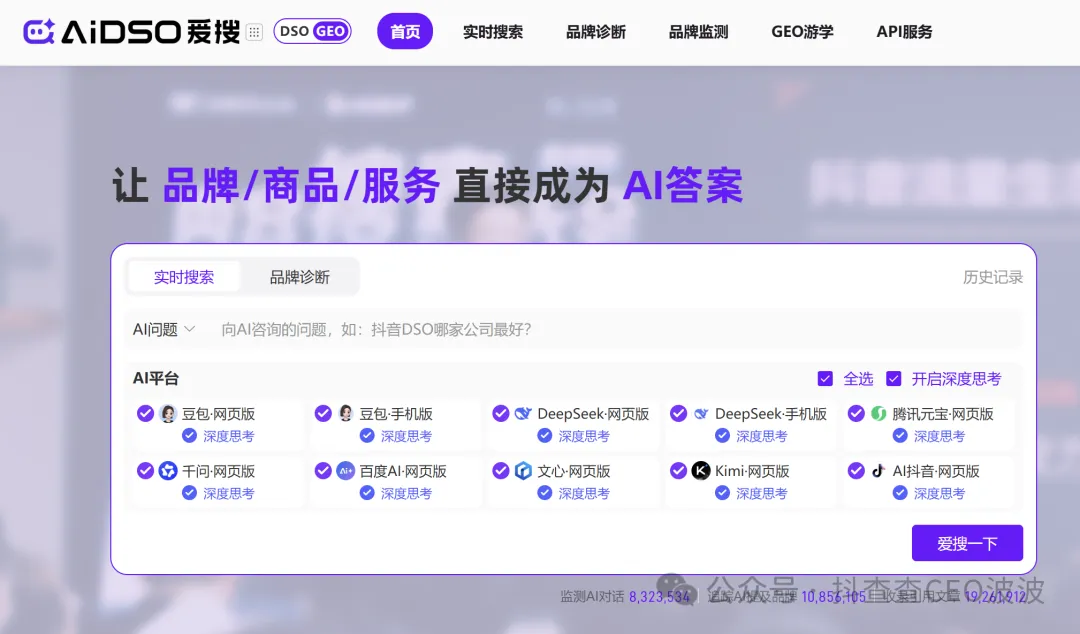Click the DSO GEO badge
The height and width of the screenshot is (634, 1080).
tap(312, 31)
